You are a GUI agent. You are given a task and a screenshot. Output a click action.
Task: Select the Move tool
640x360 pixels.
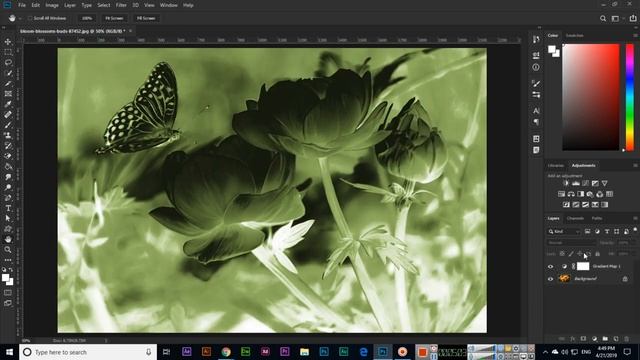click(8, 42)
